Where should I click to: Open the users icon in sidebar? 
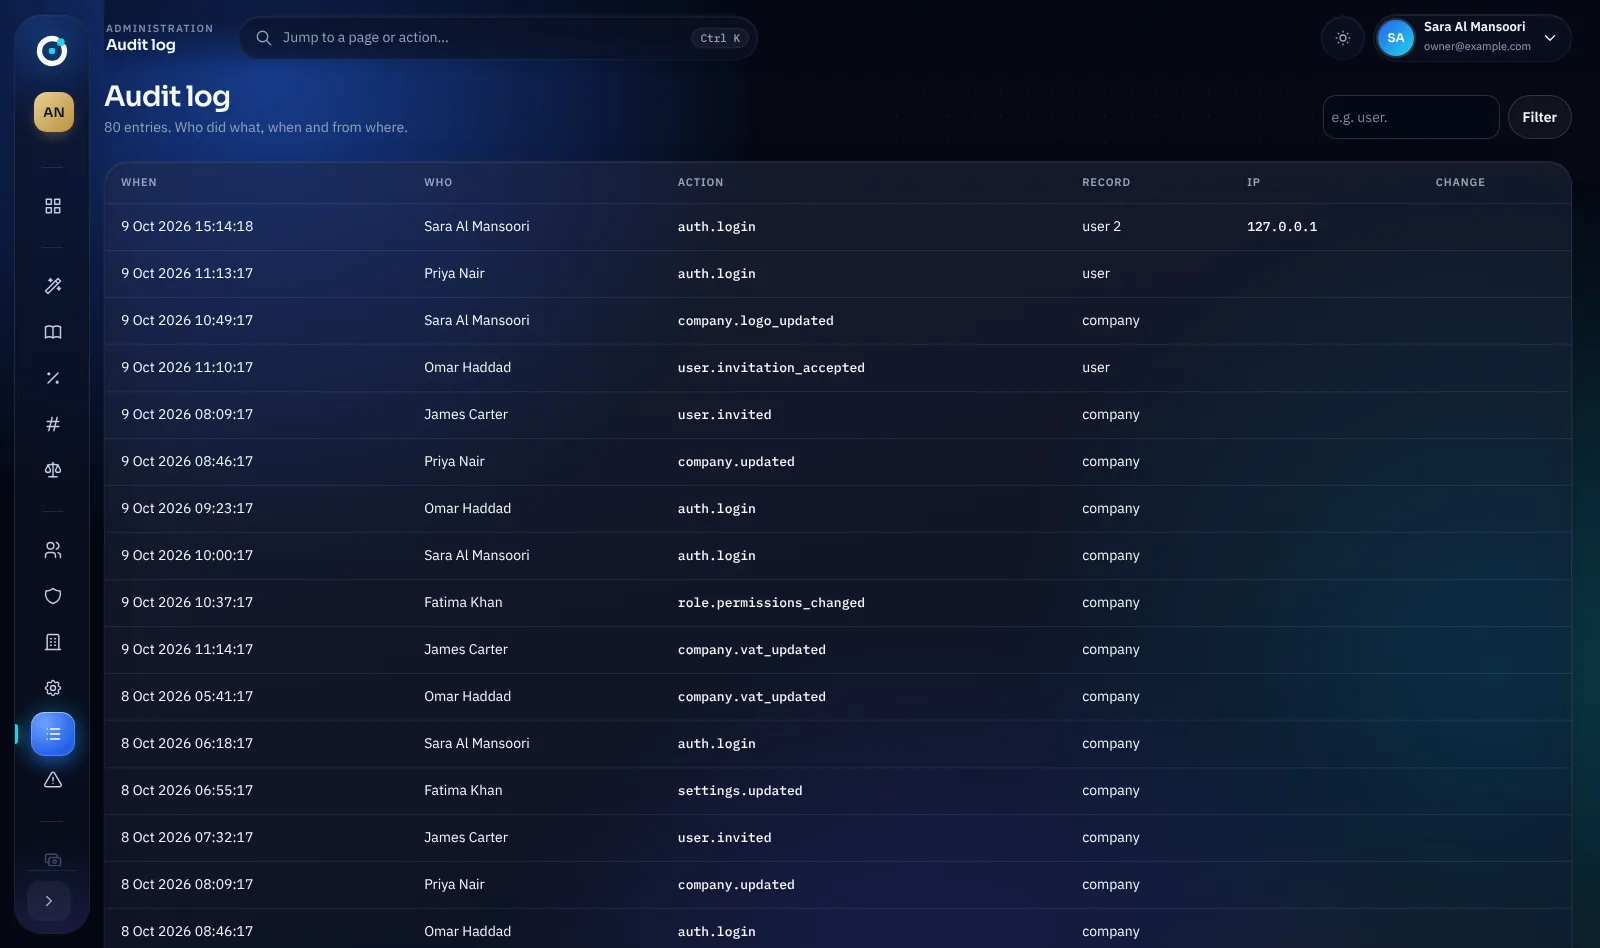coord(53,550)
